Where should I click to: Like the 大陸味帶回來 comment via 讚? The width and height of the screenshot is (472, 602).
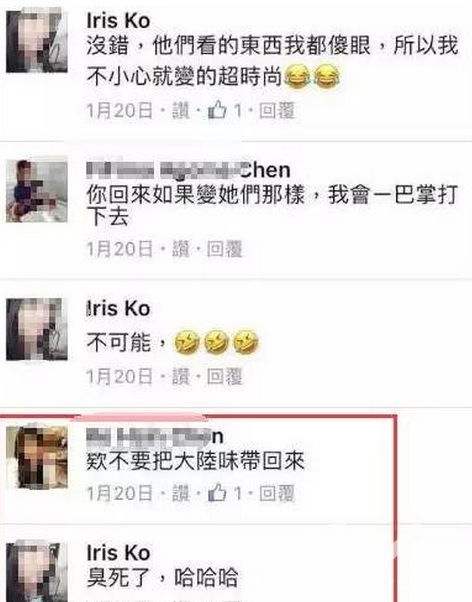pyautogui.click(x=181, y=493)
